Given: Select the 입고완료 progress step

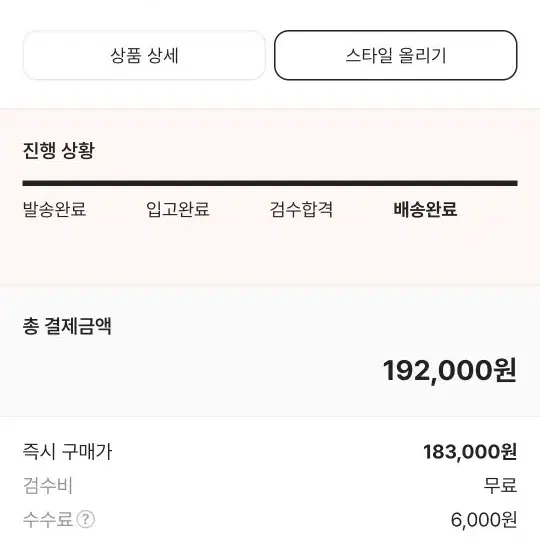Looking at the screenshot, I should (x=178, y=209).
